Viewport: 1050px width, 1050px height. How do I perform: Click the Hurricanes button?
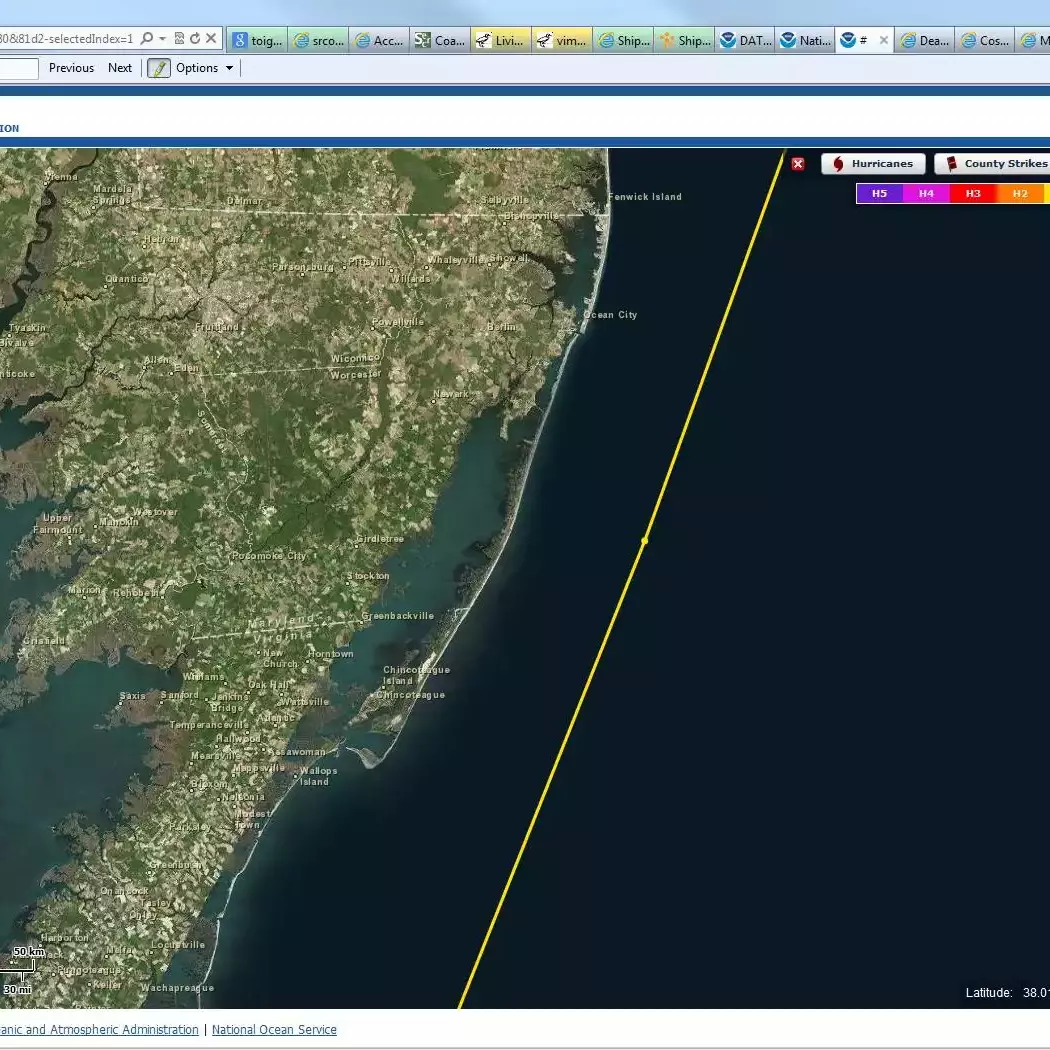click(x=873, y=164)
